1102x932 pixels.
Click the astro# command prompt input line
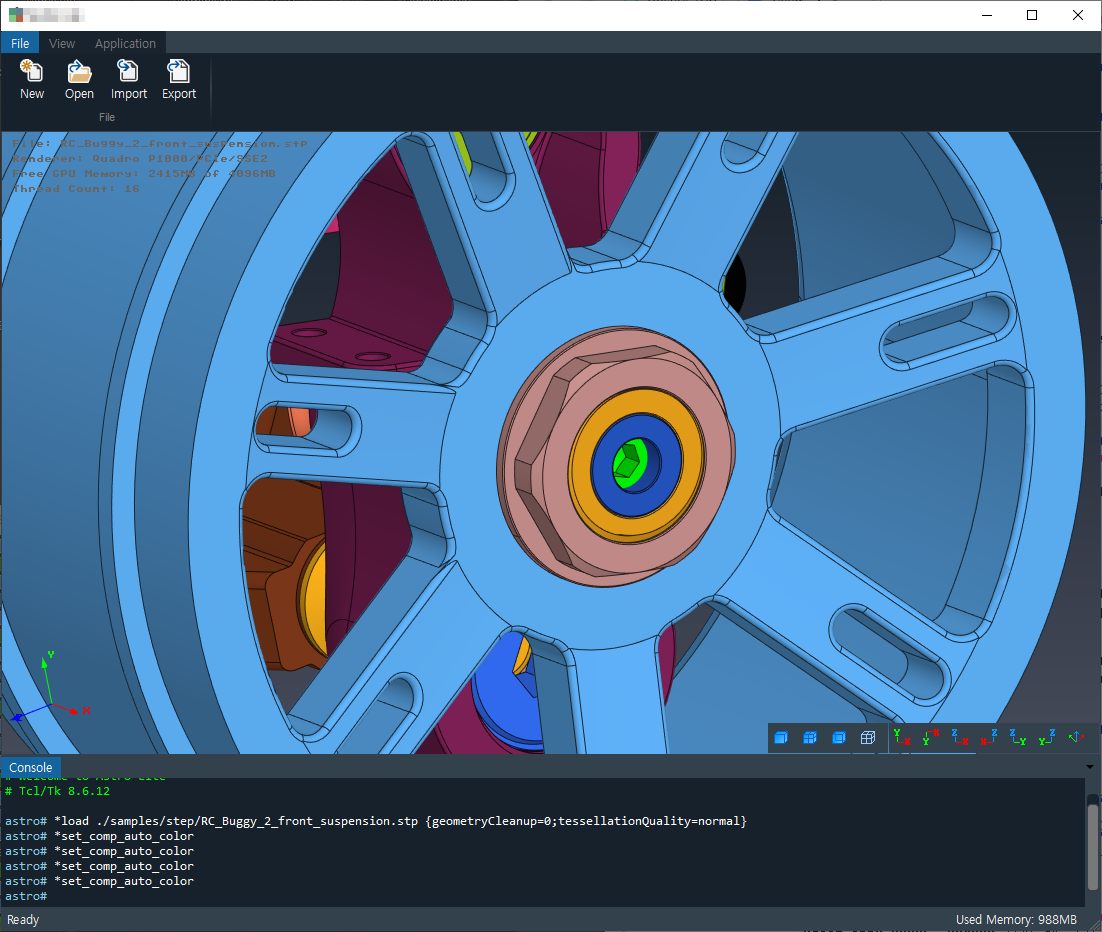[25, 896]
